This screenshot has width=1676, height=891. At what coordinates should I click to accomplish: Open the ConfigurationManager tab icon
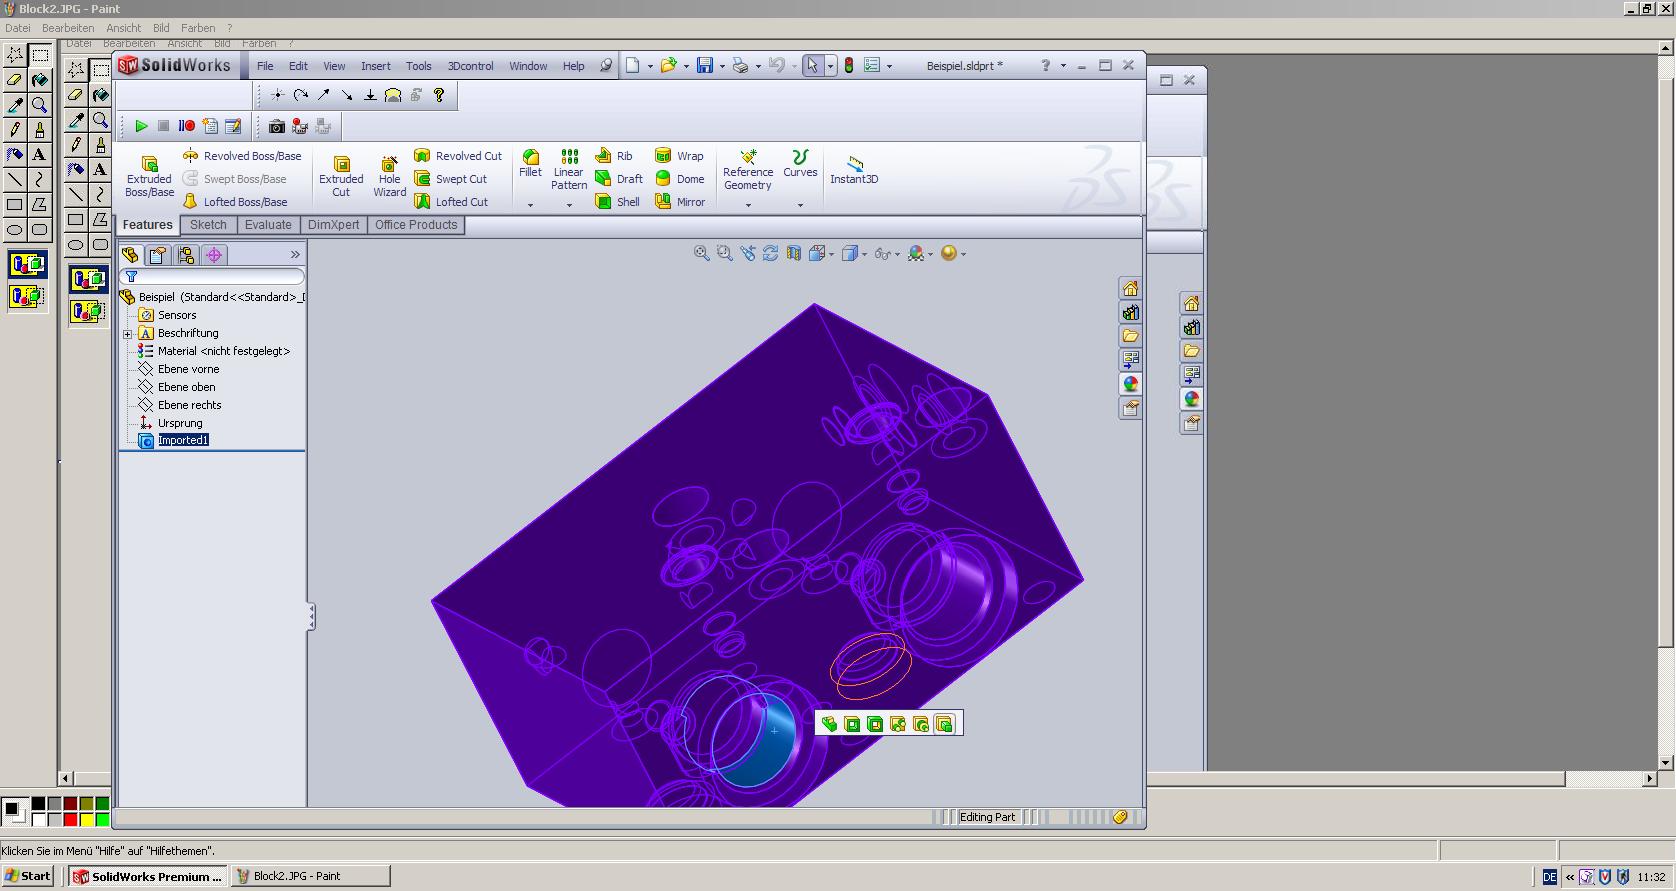click(x=186, y=255)
